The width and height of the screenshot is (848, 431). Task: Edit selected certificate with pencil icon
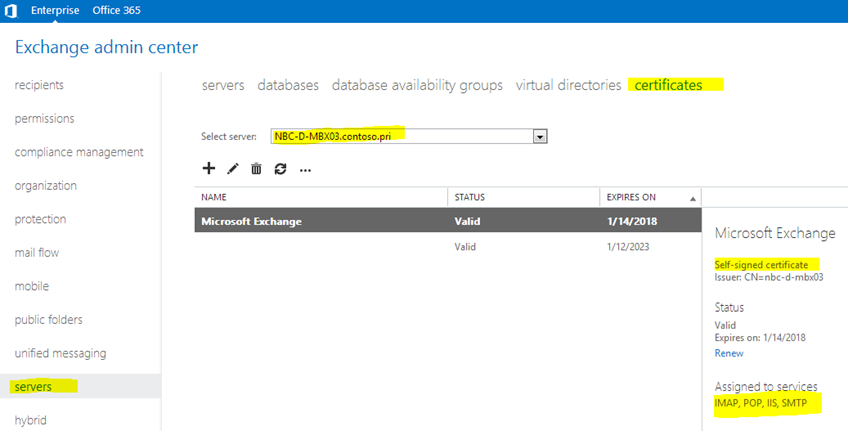233,169
